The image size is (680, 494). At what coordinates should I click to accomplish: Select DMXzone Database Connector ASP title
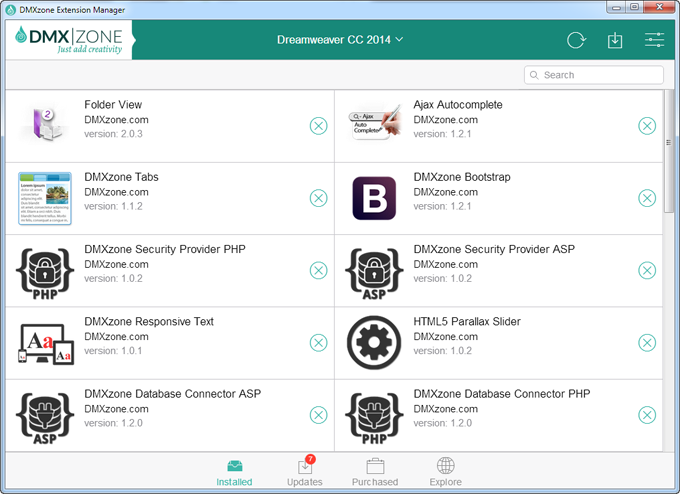pos(173,394)
